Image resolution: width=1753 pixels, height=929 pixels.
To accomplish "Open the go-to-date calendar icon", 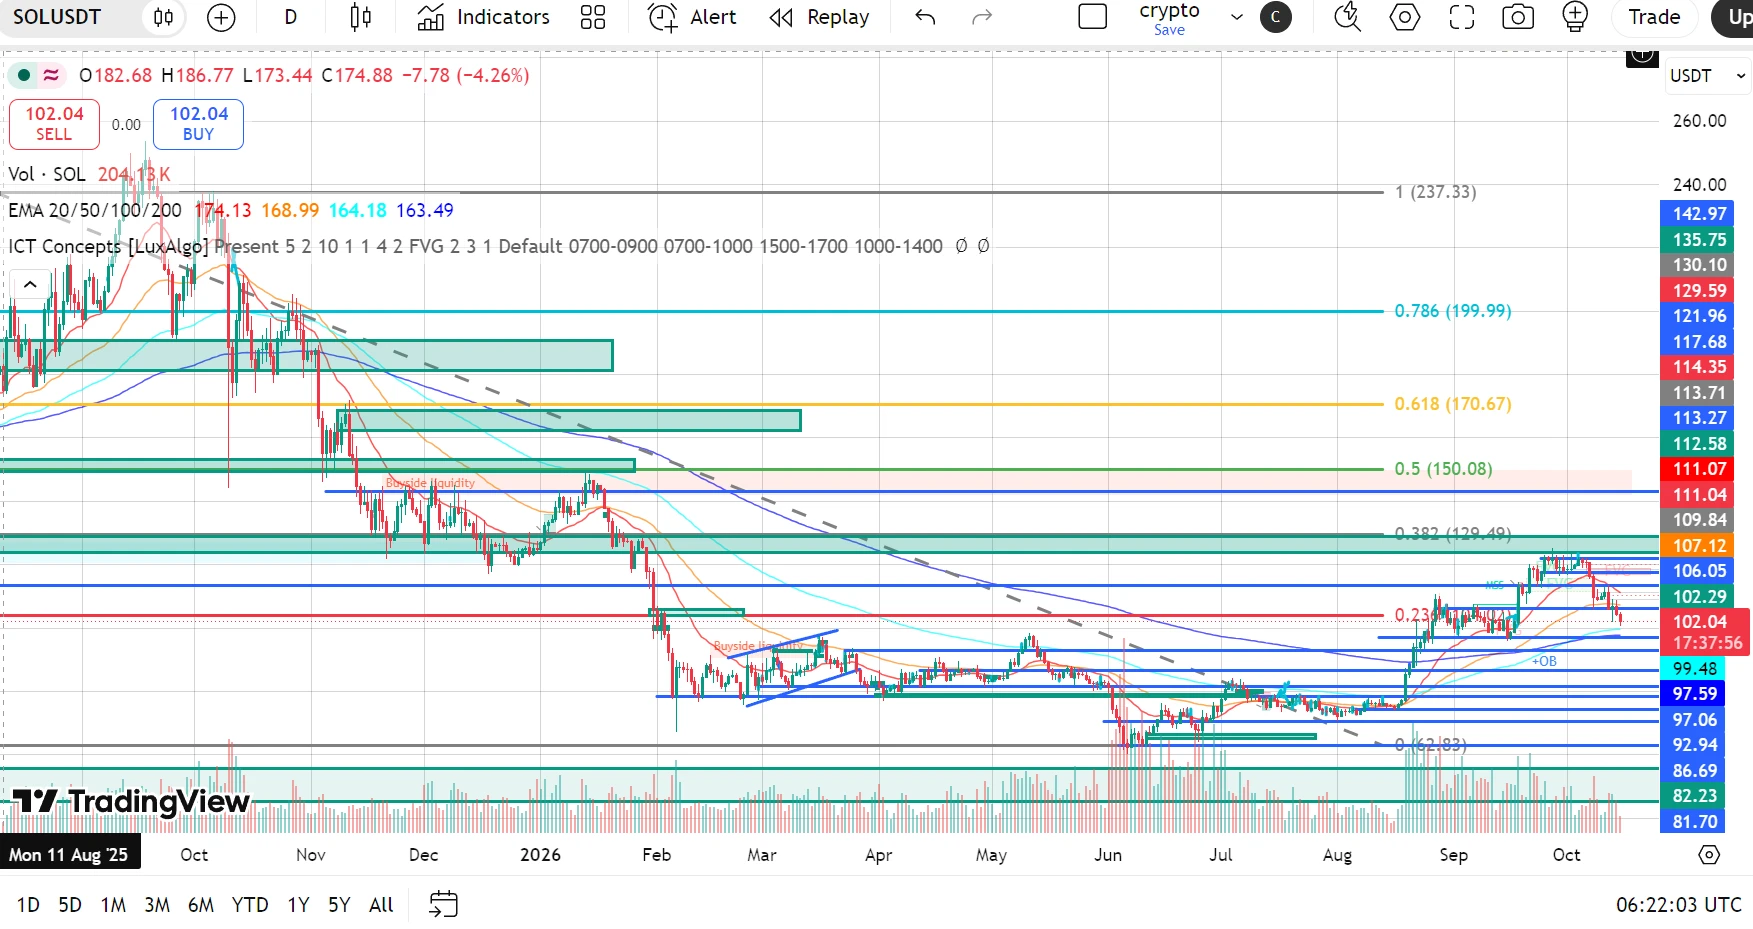I will click(443, 905).
